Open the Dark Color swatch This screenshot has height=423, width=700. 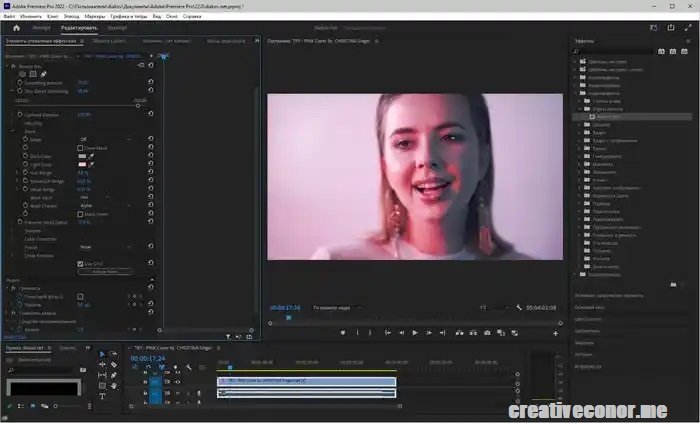pyautogui.click(x=82, y=156)
